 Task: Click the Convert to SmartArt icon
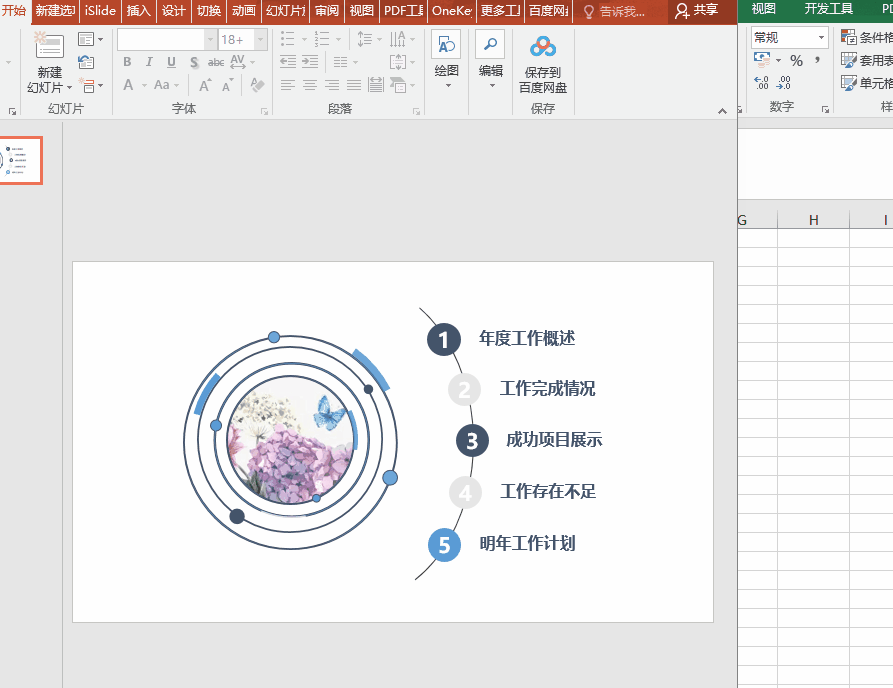click(x=398, y=85)
